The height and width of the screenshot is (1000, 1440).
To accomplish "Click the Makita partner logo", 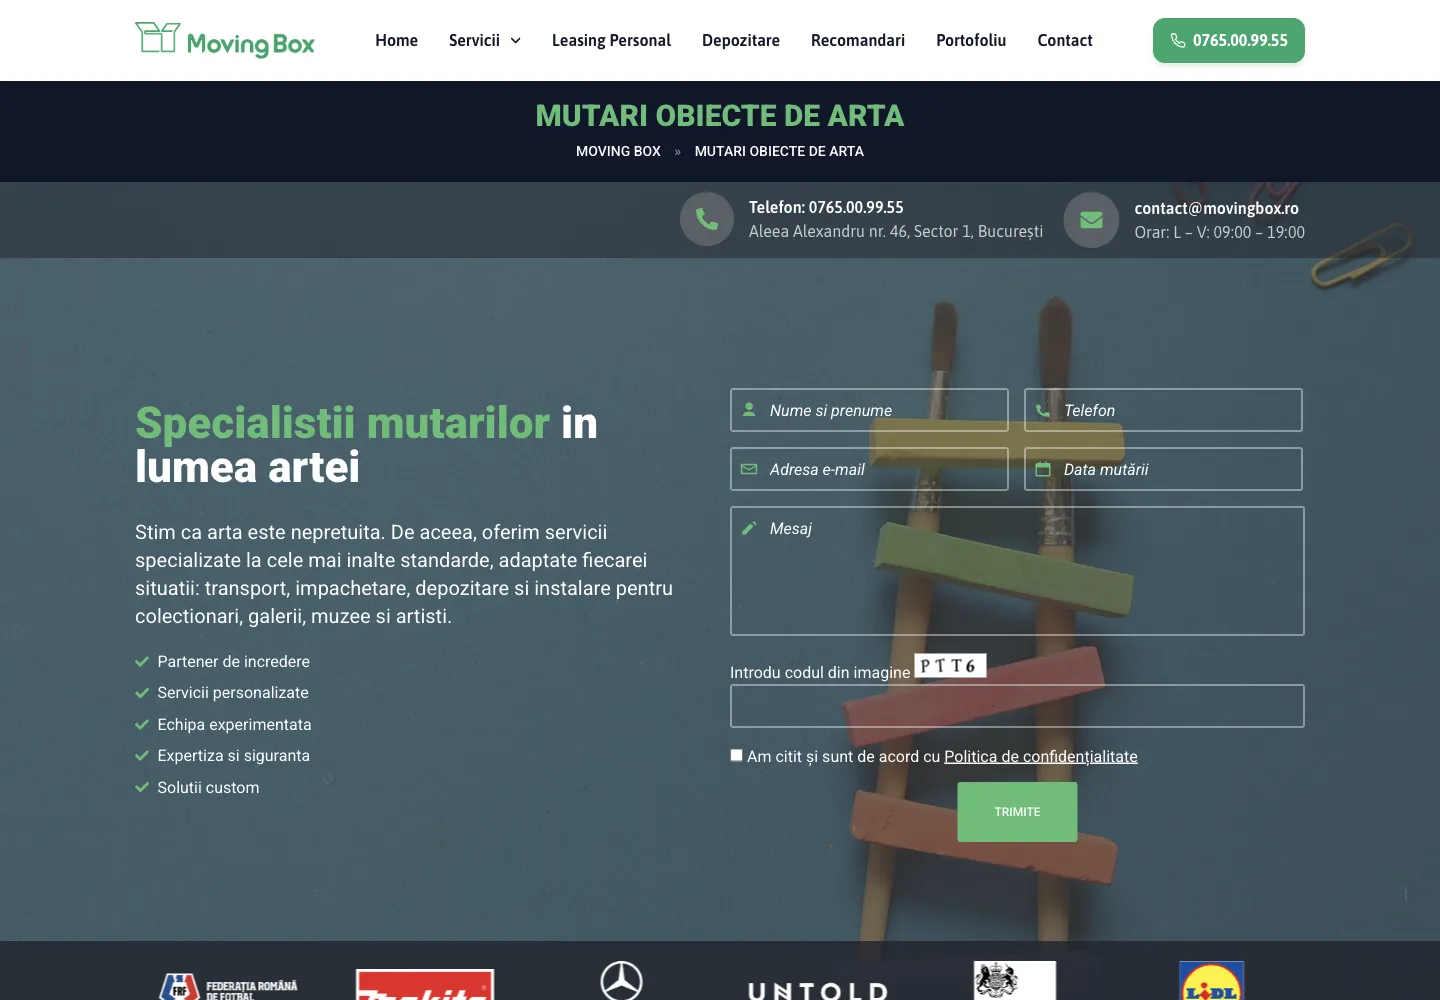I will click(425, 985).
